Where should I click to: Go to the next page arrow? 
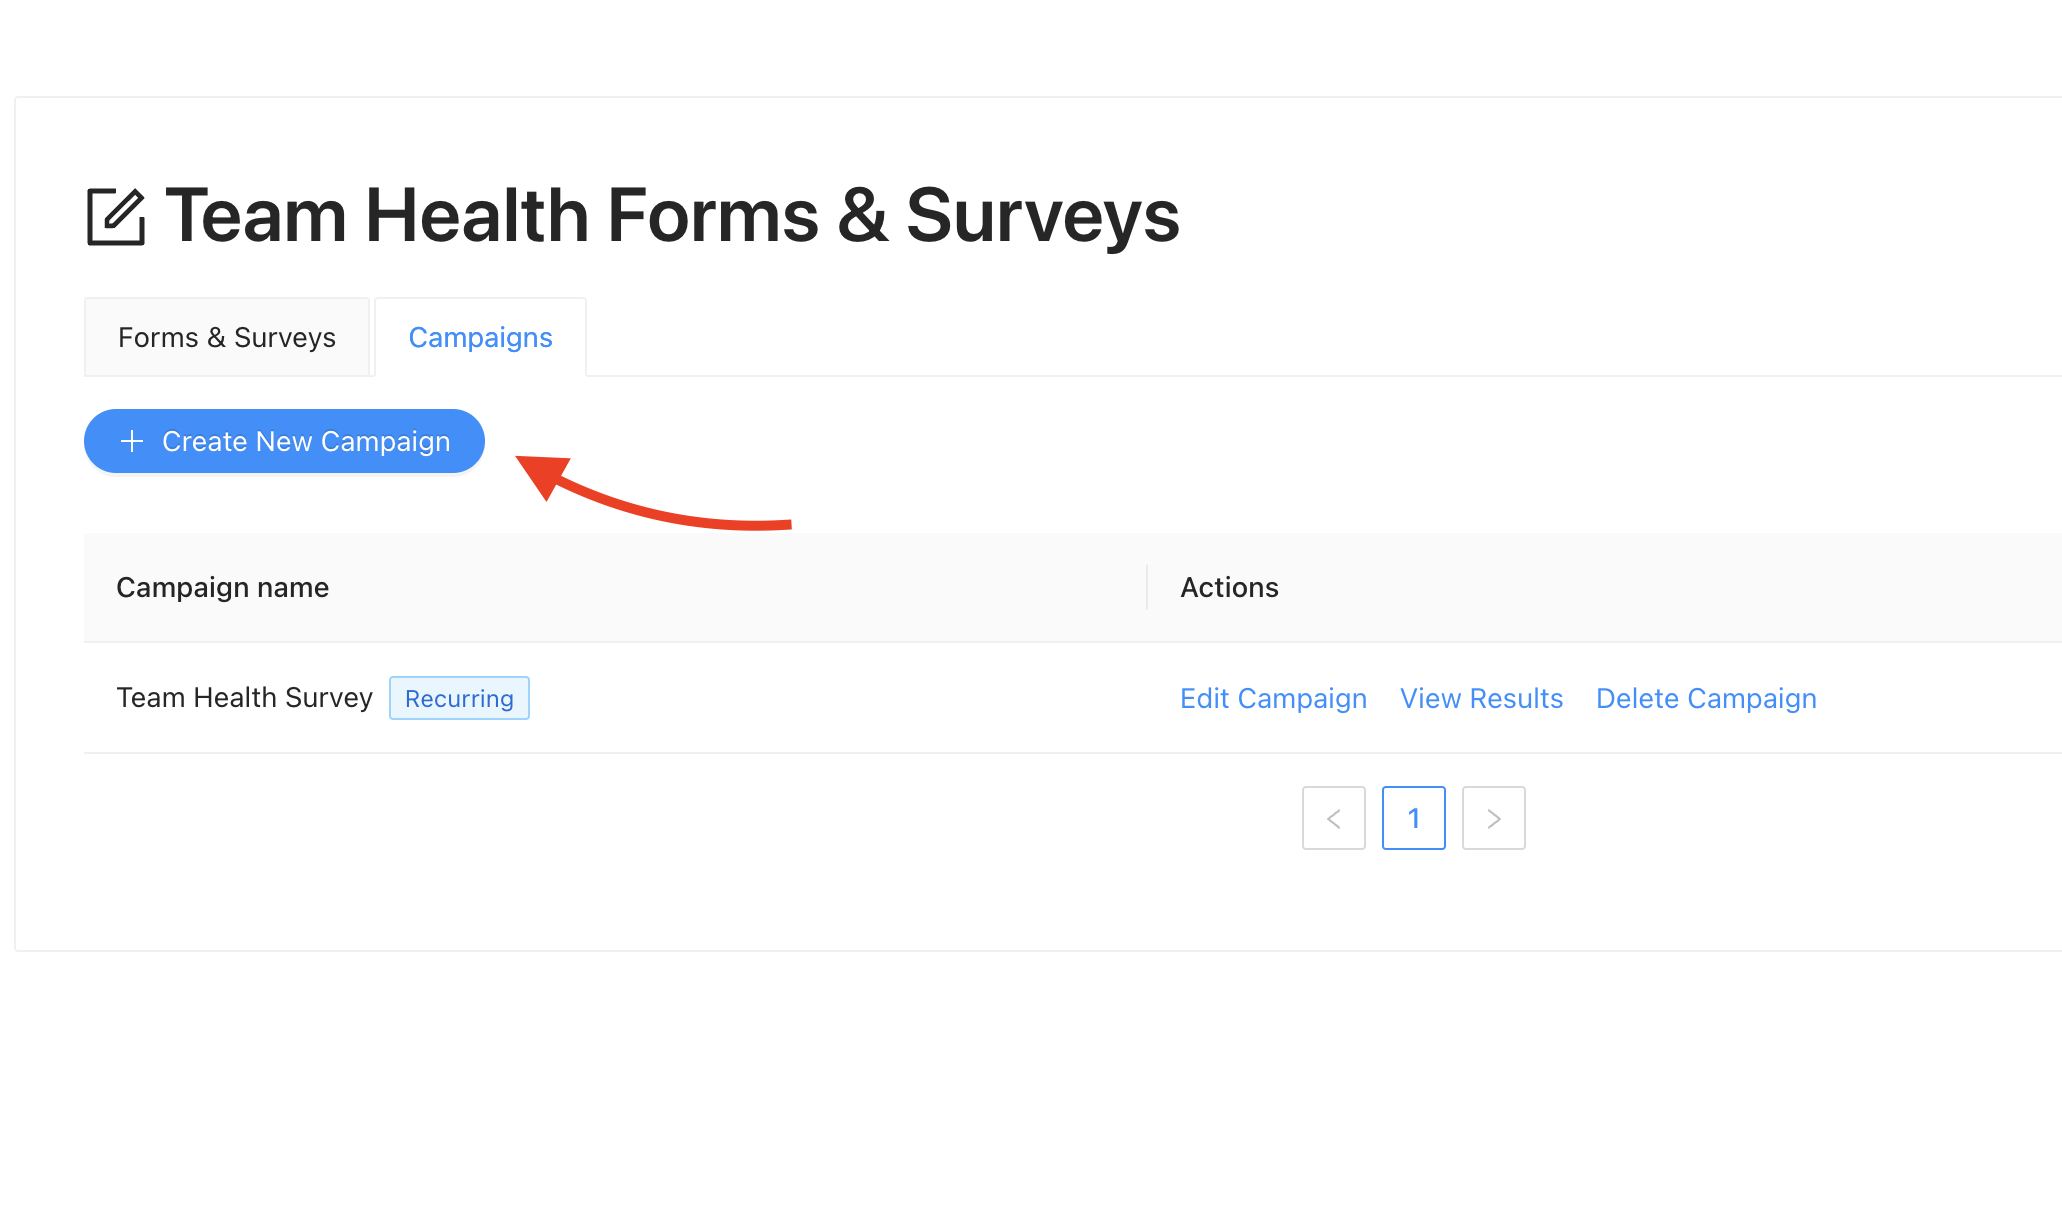[1494, 818]
